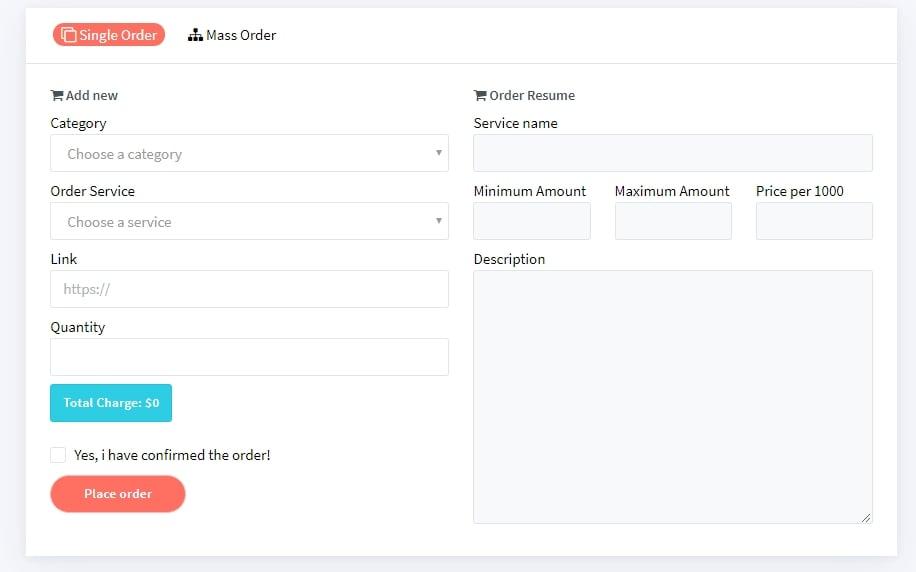The height and width of the screenshot is (572, 916).
Task: Click the copy icon in Single Order tab
Action: (x=69, y=35)
